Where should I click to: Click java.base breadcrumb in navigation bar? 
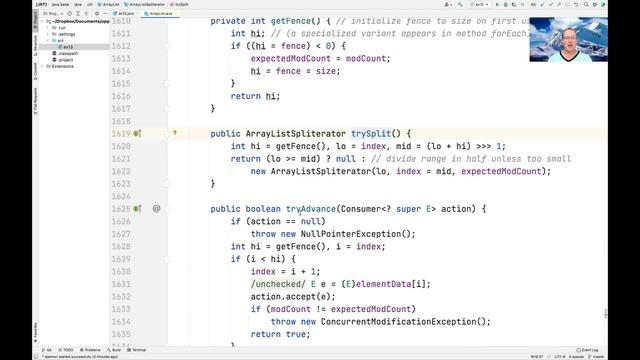pyautogui.click(x=60, y=4)
